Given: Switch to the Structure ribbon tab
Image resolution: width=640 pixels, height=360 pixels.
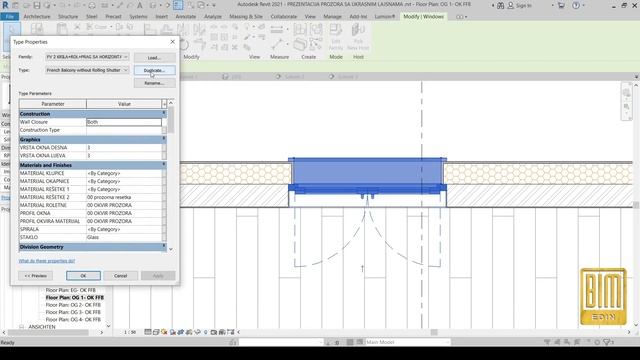Looking at the screenshot, I should point(68,17).
